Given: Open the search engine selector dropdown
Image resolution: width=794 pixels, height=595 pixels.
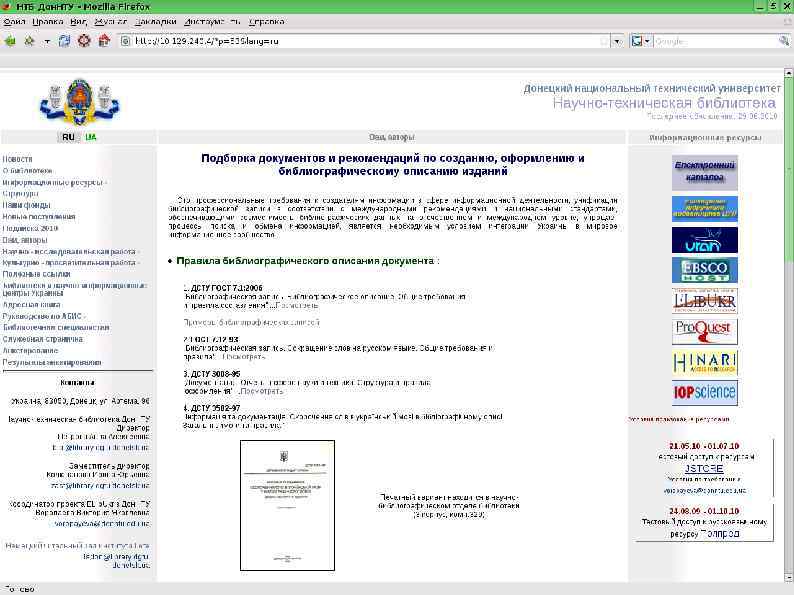Looking at the screenshot, I should (x=642, y=41).
